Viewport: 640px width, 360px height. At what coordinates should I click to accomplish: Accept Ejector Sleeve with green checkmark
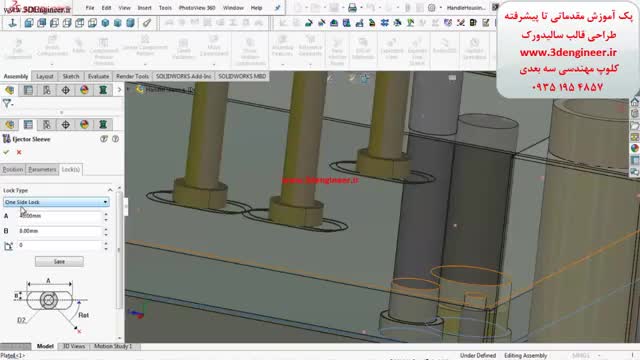[6, 152]
